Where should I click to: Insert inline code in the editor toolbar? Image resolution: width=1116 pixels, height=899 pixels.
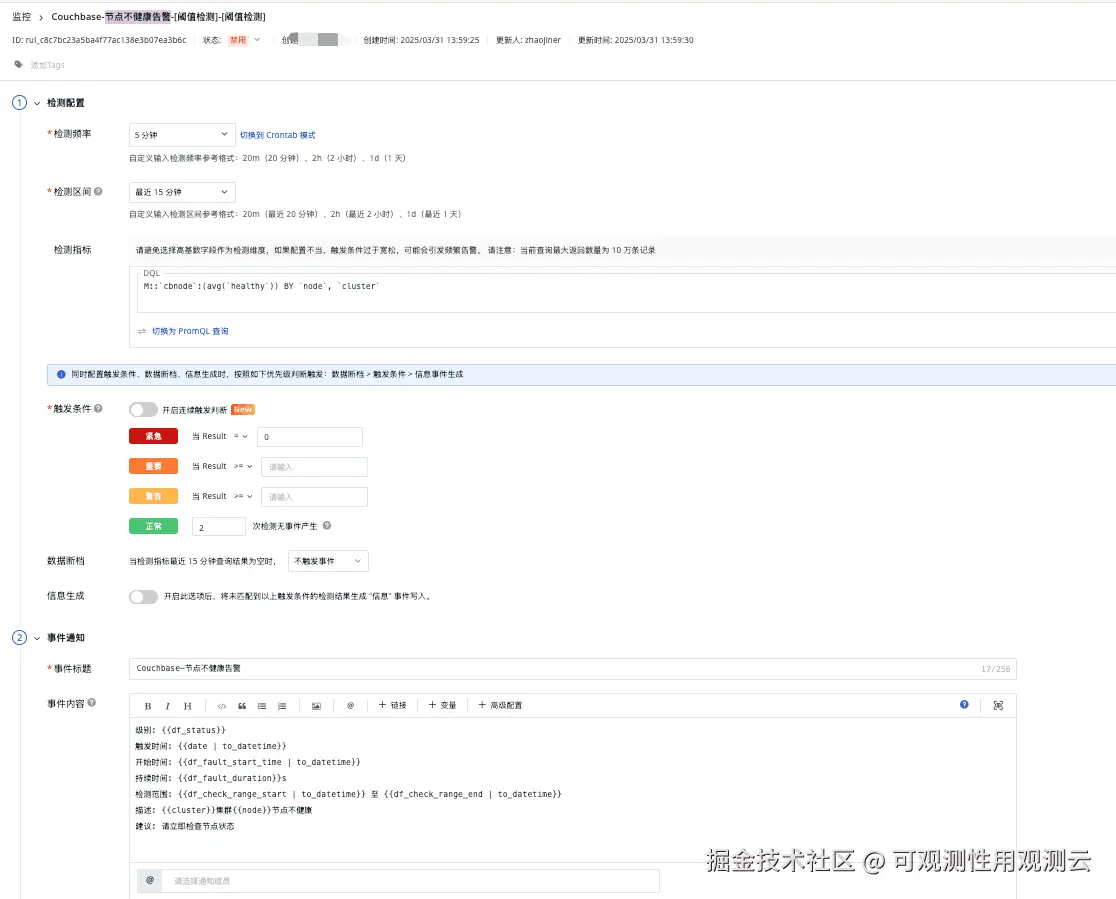[222, 706]
